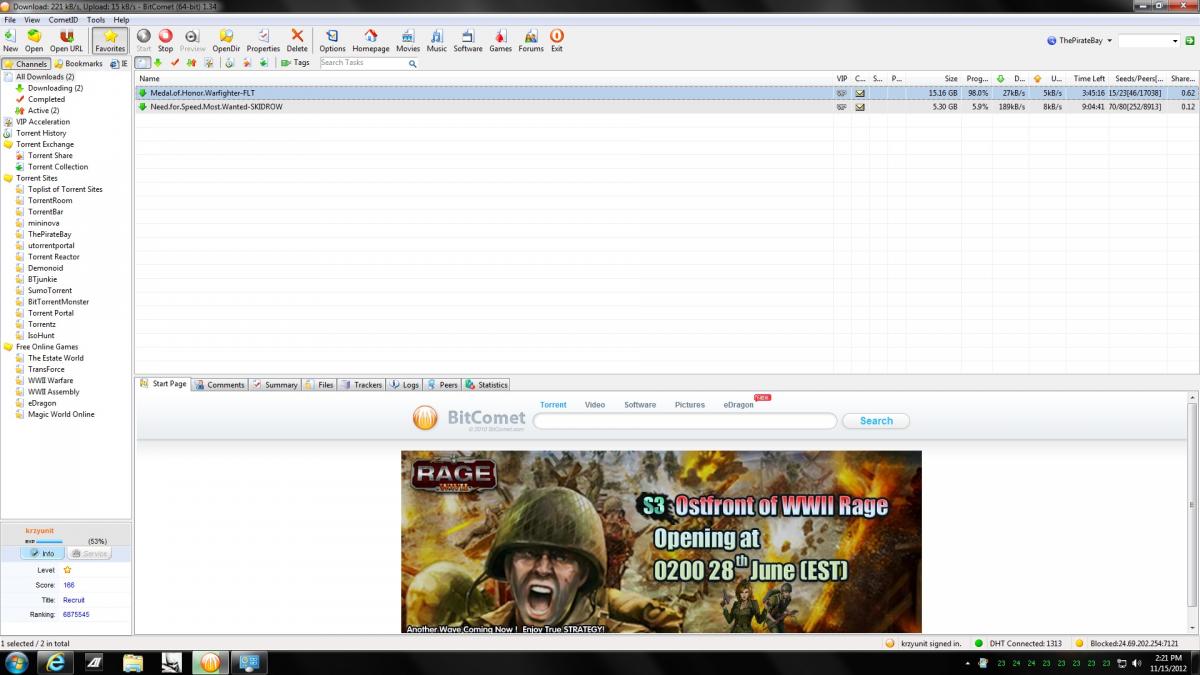Switch to the Bookmarks sidebar tab

[79, 64]
